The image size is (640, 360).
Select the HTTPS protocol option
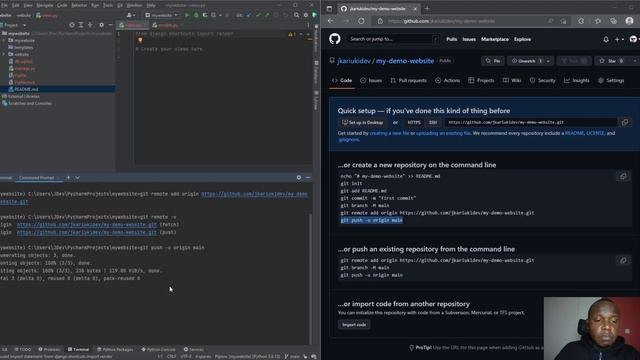click(414, 122)
